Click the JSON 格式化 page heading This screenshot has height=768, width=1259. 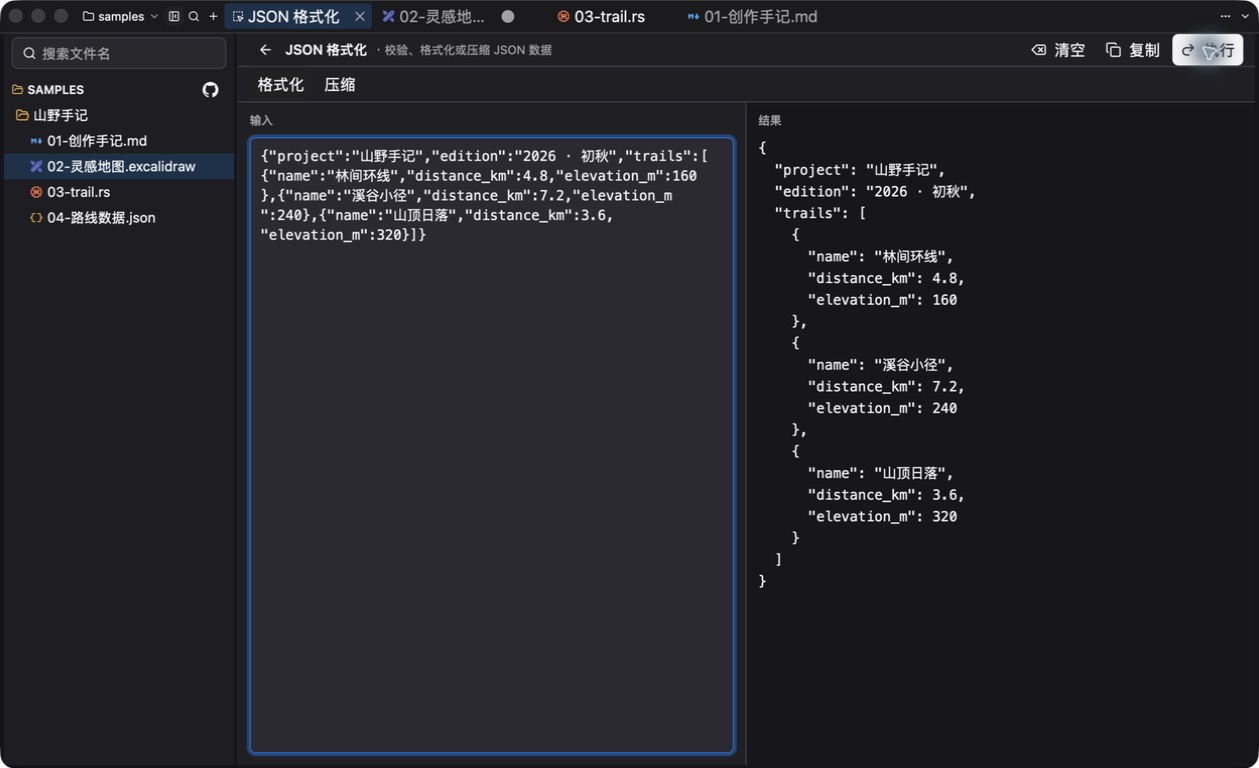pos(326,50)
